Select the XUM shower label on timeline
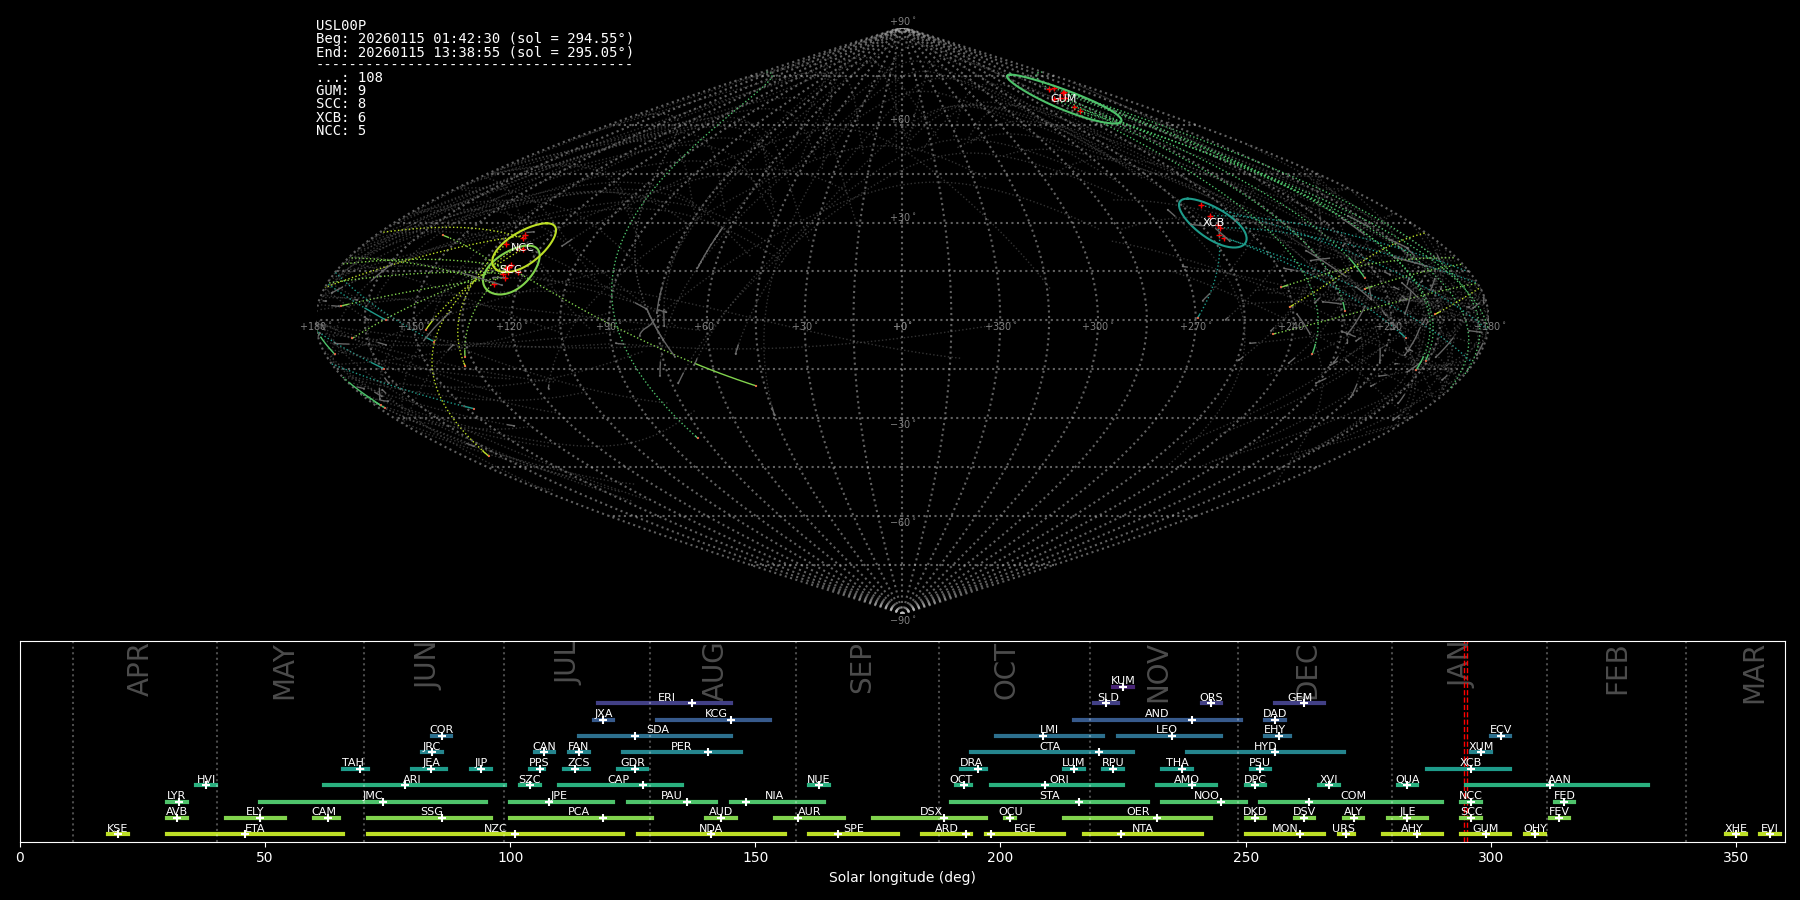 tap(1481, 747)
